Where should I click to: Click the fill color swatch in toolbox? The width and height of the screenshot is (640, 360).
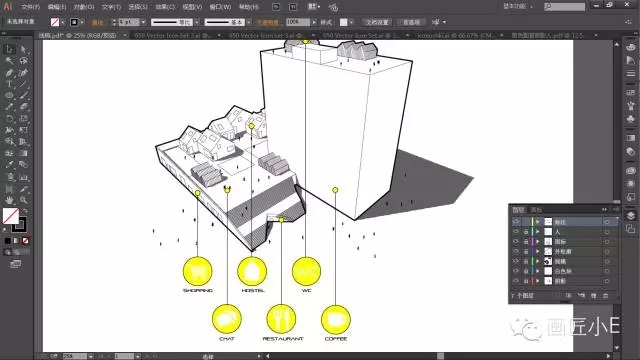[11, 216]
